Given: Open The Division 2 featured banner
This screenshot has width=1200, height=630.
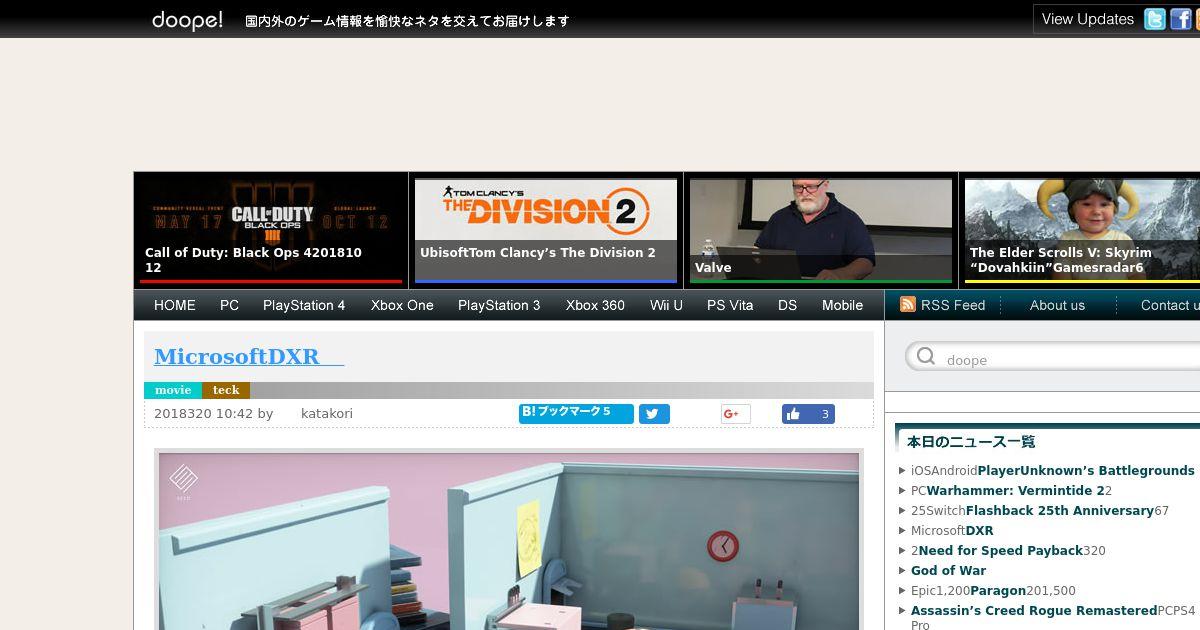Looking at the screenshot, I should (x=546, y=231).
